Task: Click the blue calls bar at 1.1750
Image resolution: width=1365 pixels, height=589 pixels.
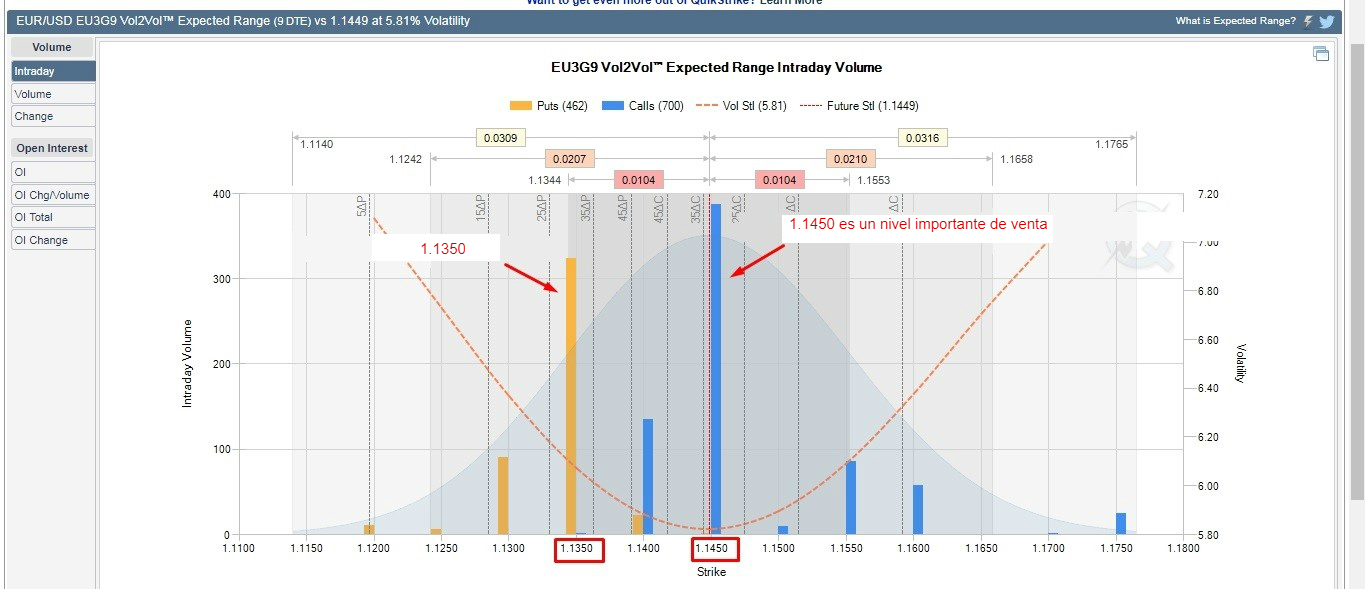Action: click(1121, 524)
